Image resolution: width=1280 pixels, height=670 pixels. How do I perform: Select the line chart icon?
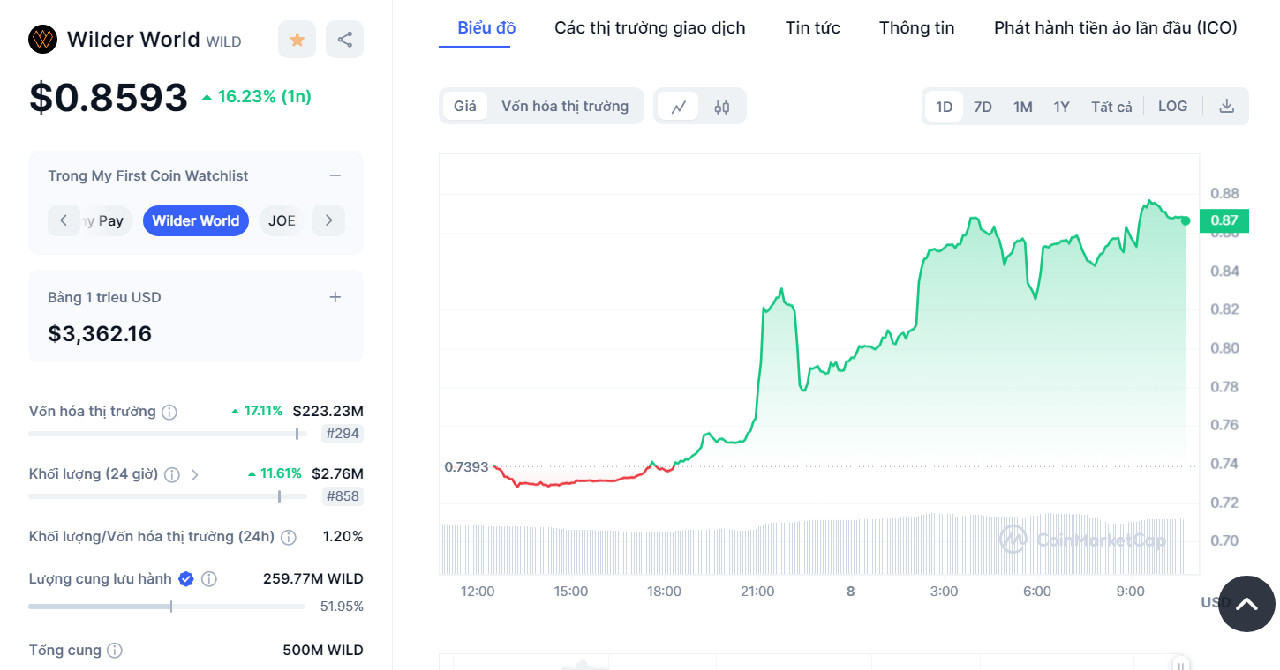click(677, 105)
